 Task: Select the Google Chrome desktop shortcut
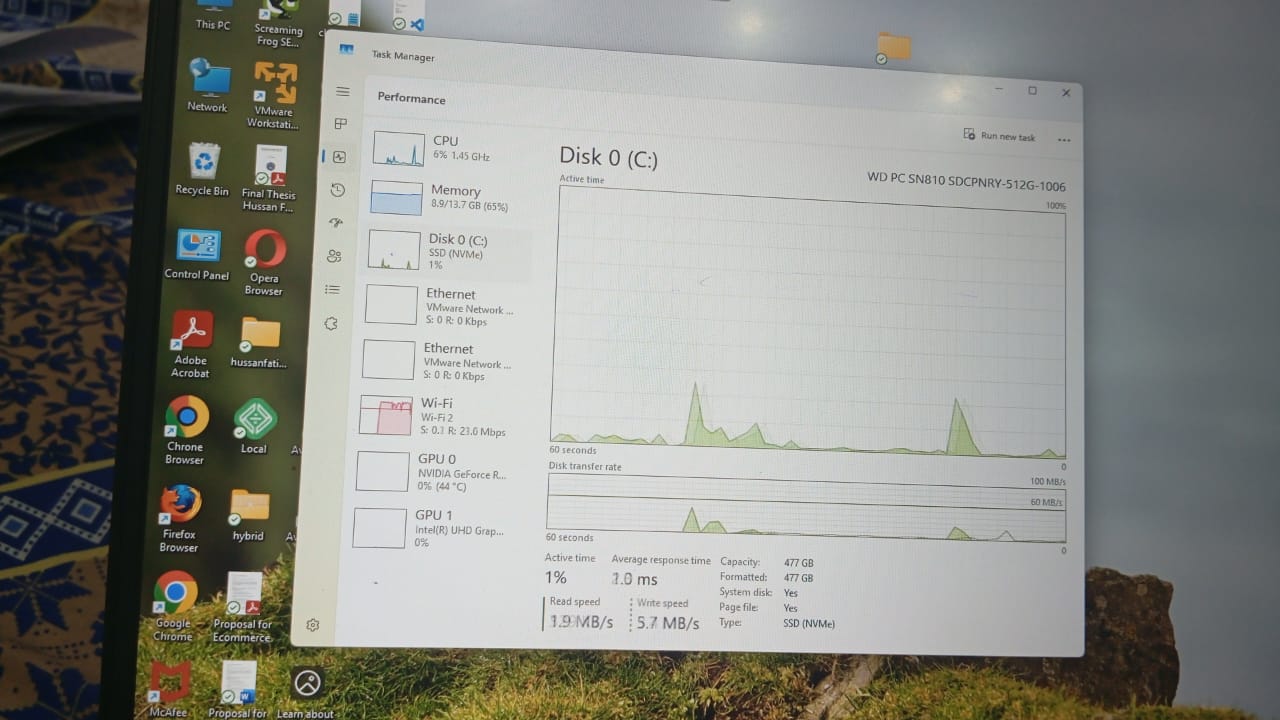coord(174,607)
